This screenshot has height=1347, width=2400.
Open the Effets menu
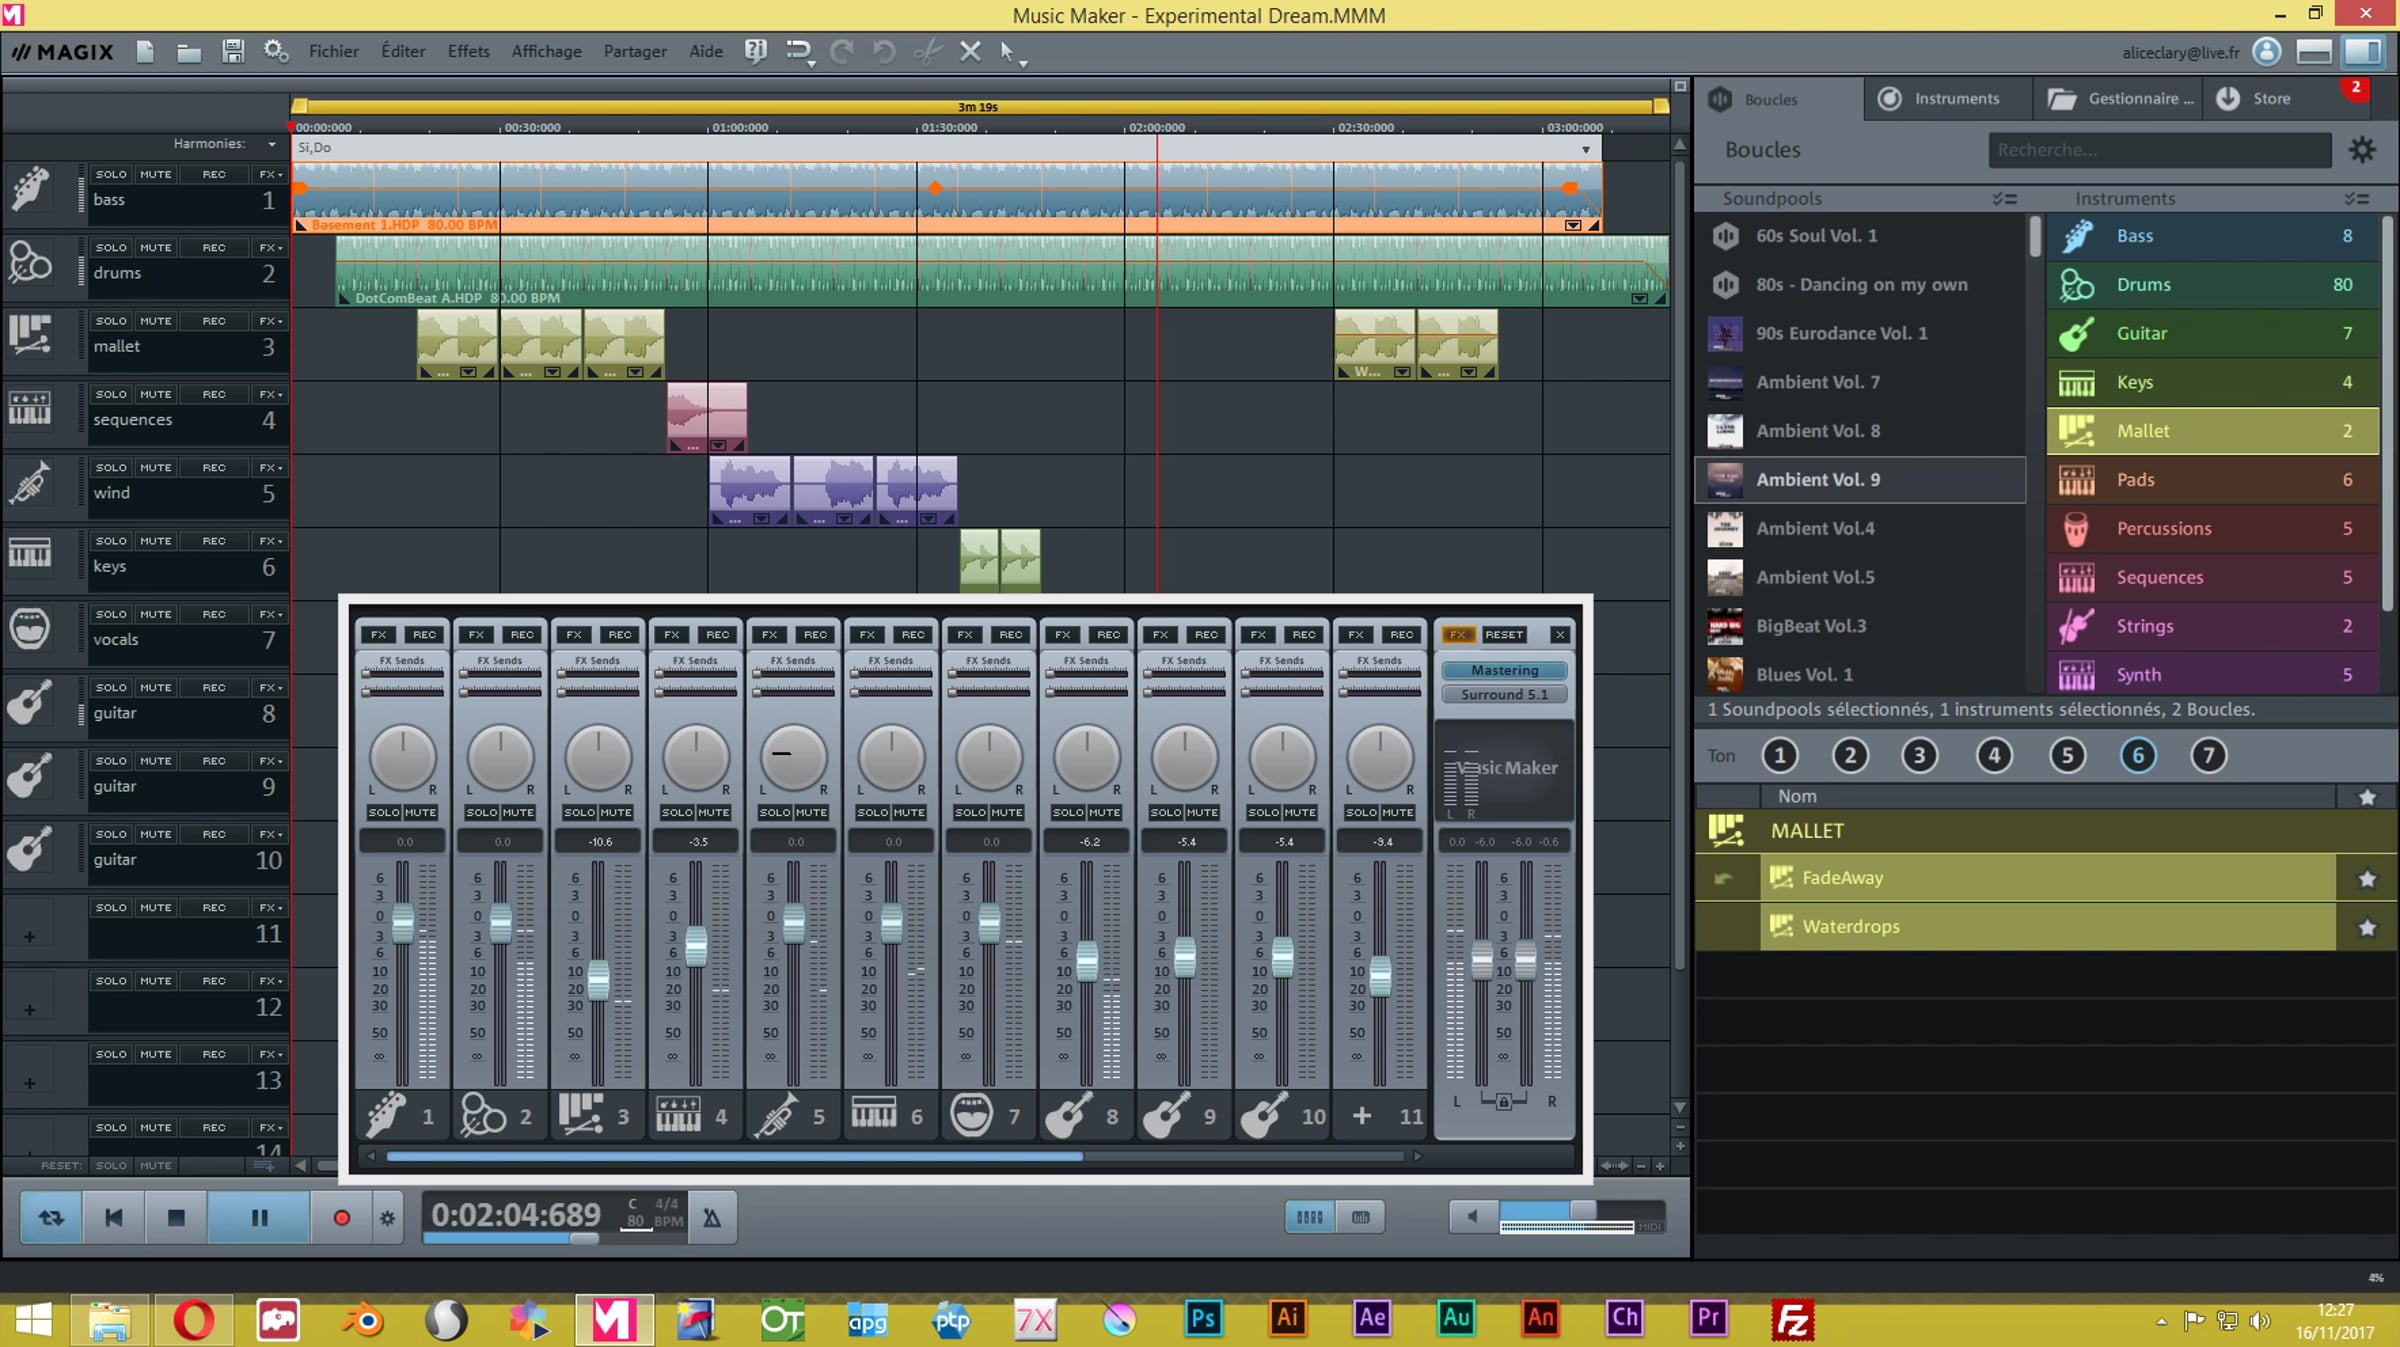pos(468,51)
